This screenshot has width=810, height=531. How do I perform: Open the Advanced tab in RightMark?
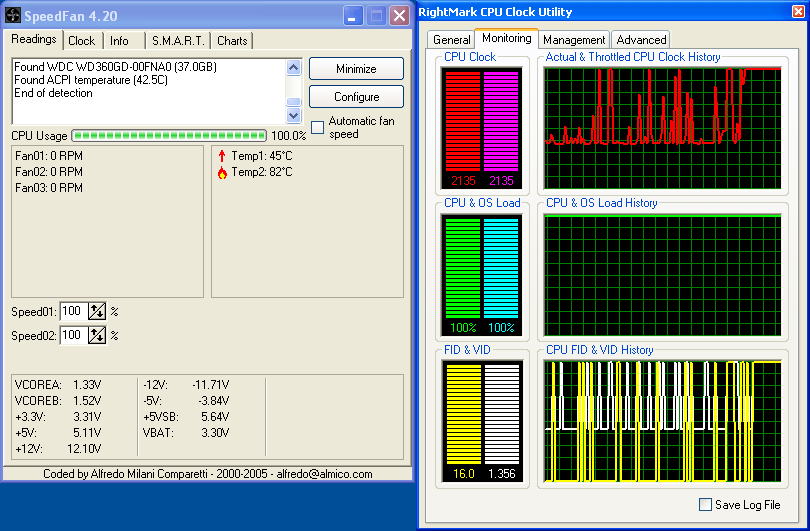pyautogui.click(x=641, y=40)
